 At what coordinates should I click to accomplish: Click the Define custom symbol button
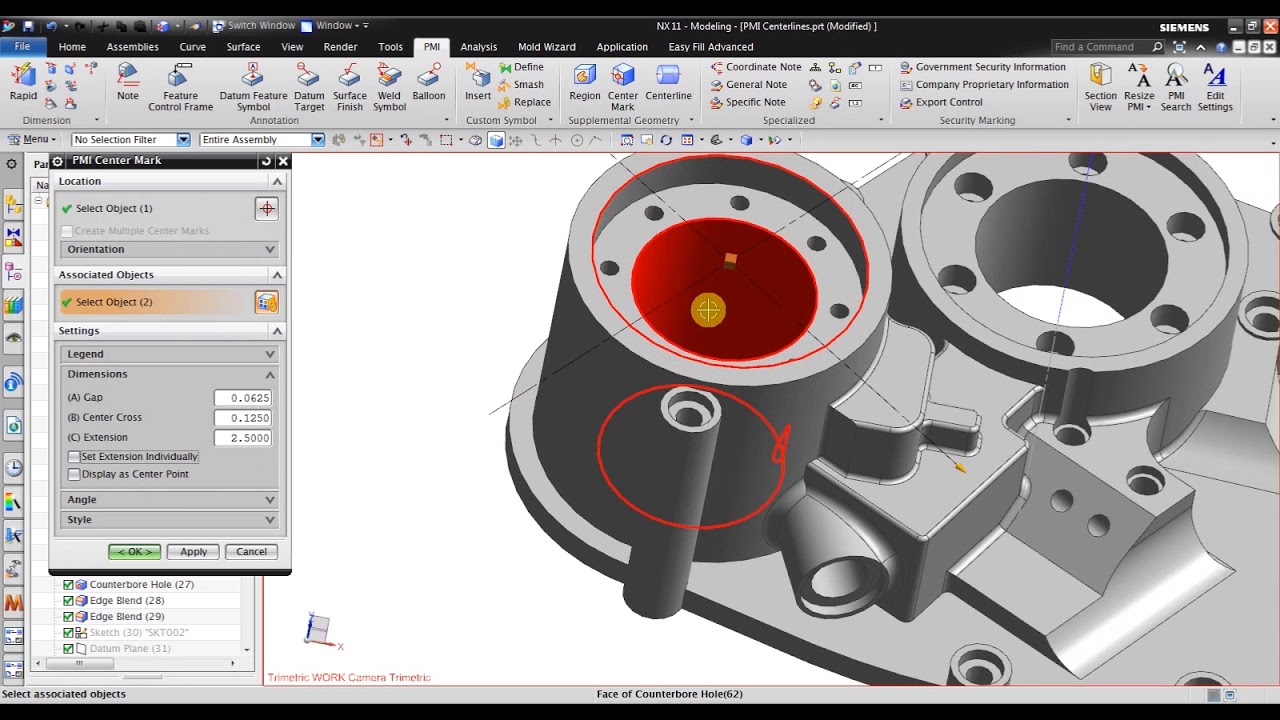tap(521, 67)
